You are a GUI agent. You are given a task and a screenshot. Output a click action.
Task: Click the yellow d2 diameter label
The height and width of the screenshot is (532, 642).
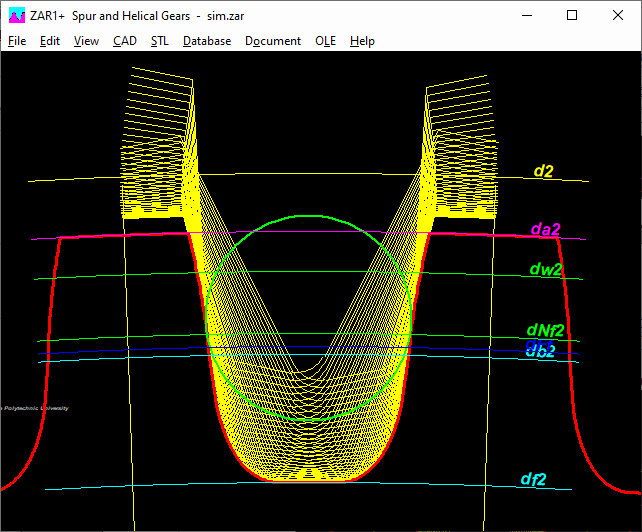543,171
